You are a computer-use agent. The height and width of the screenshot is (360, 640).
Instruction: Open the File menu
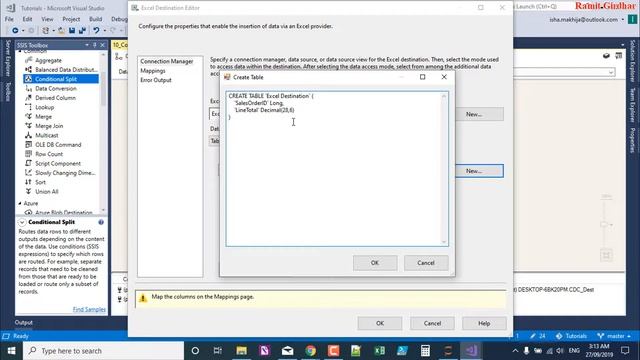[x=9, y=19]
